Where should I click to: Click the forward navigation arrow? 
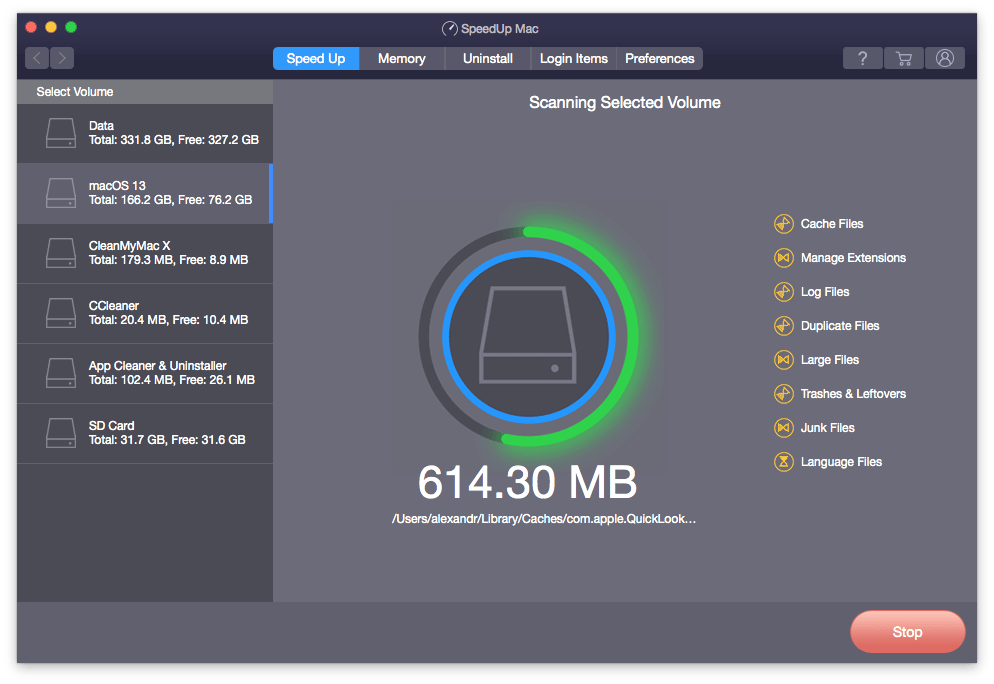click(x=61, y=58)
